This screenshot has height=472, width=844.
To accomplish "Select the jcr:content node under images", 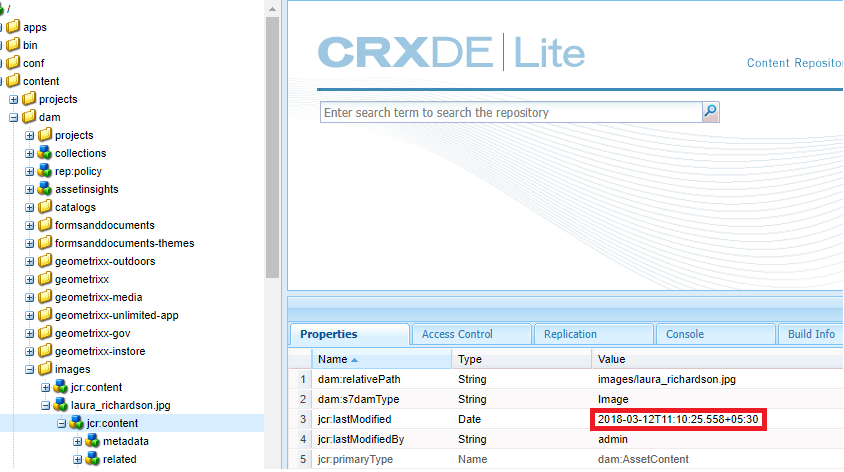I will click(96, 387).
